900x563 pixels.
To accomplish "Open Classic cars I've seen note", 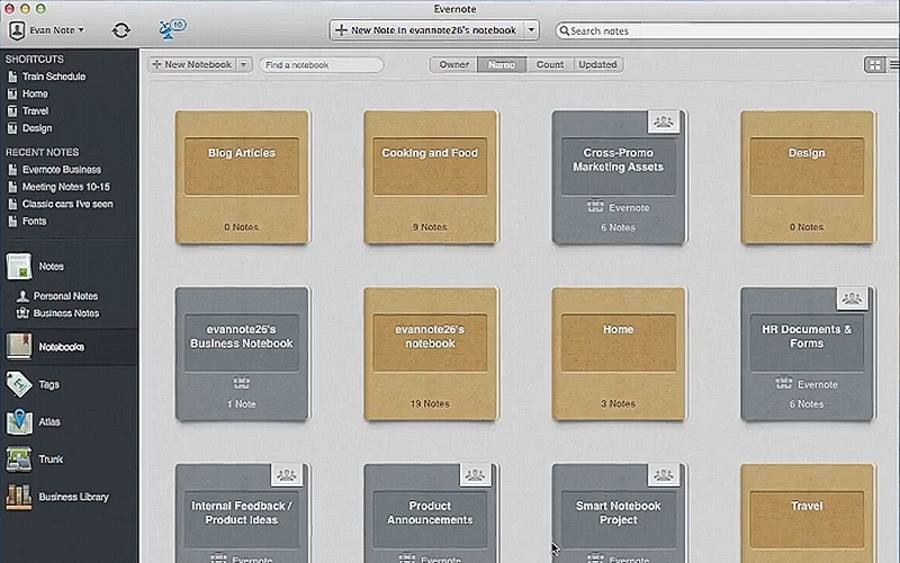I will 68,204.
